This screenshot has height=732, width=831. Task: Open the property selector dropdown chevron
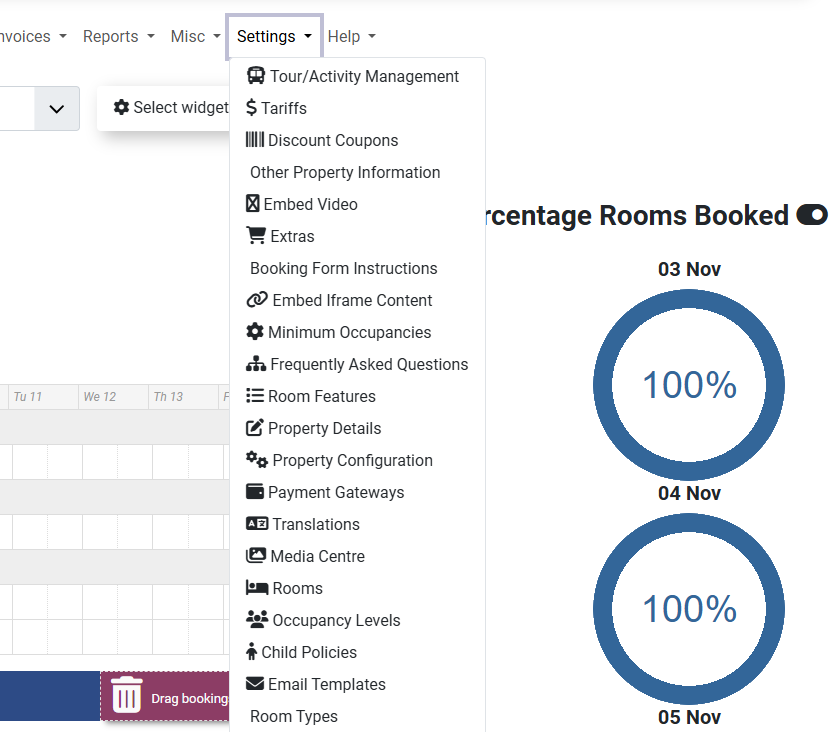[x=57, y=108]
